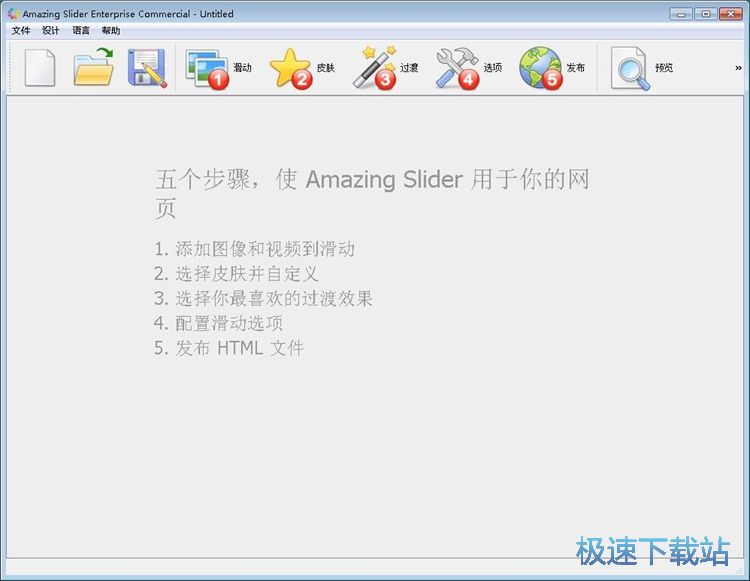Screen dimensions: 750x581
Task: Click the Amazing Slider title bar app icon
Action: [13, 13]
